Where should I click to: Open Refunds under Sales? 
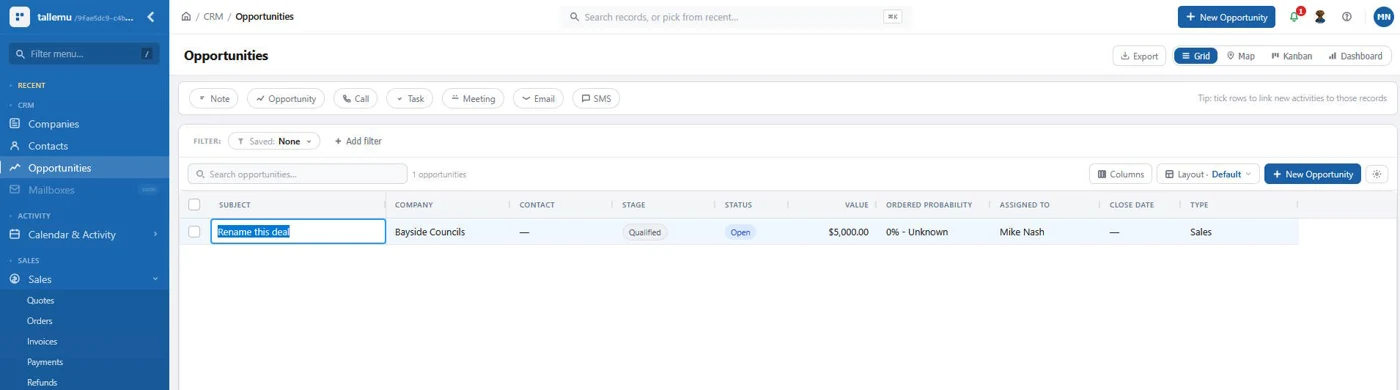pyautogui.click(x=43, y=383)
